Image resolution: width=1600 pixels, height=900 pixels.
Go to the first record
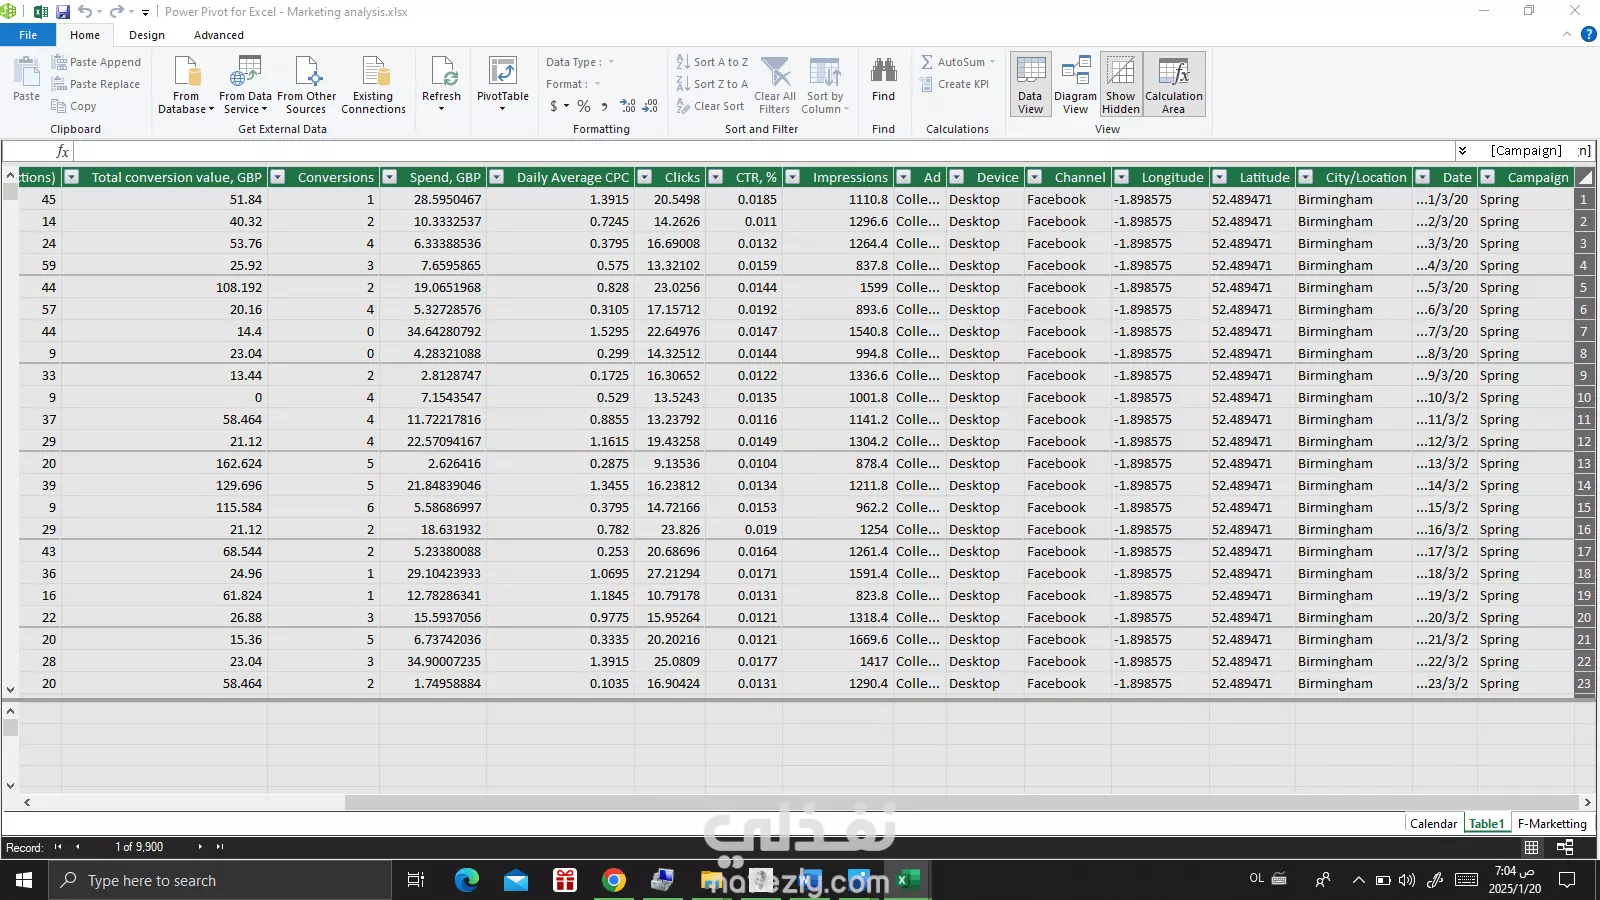coord(58,847)
